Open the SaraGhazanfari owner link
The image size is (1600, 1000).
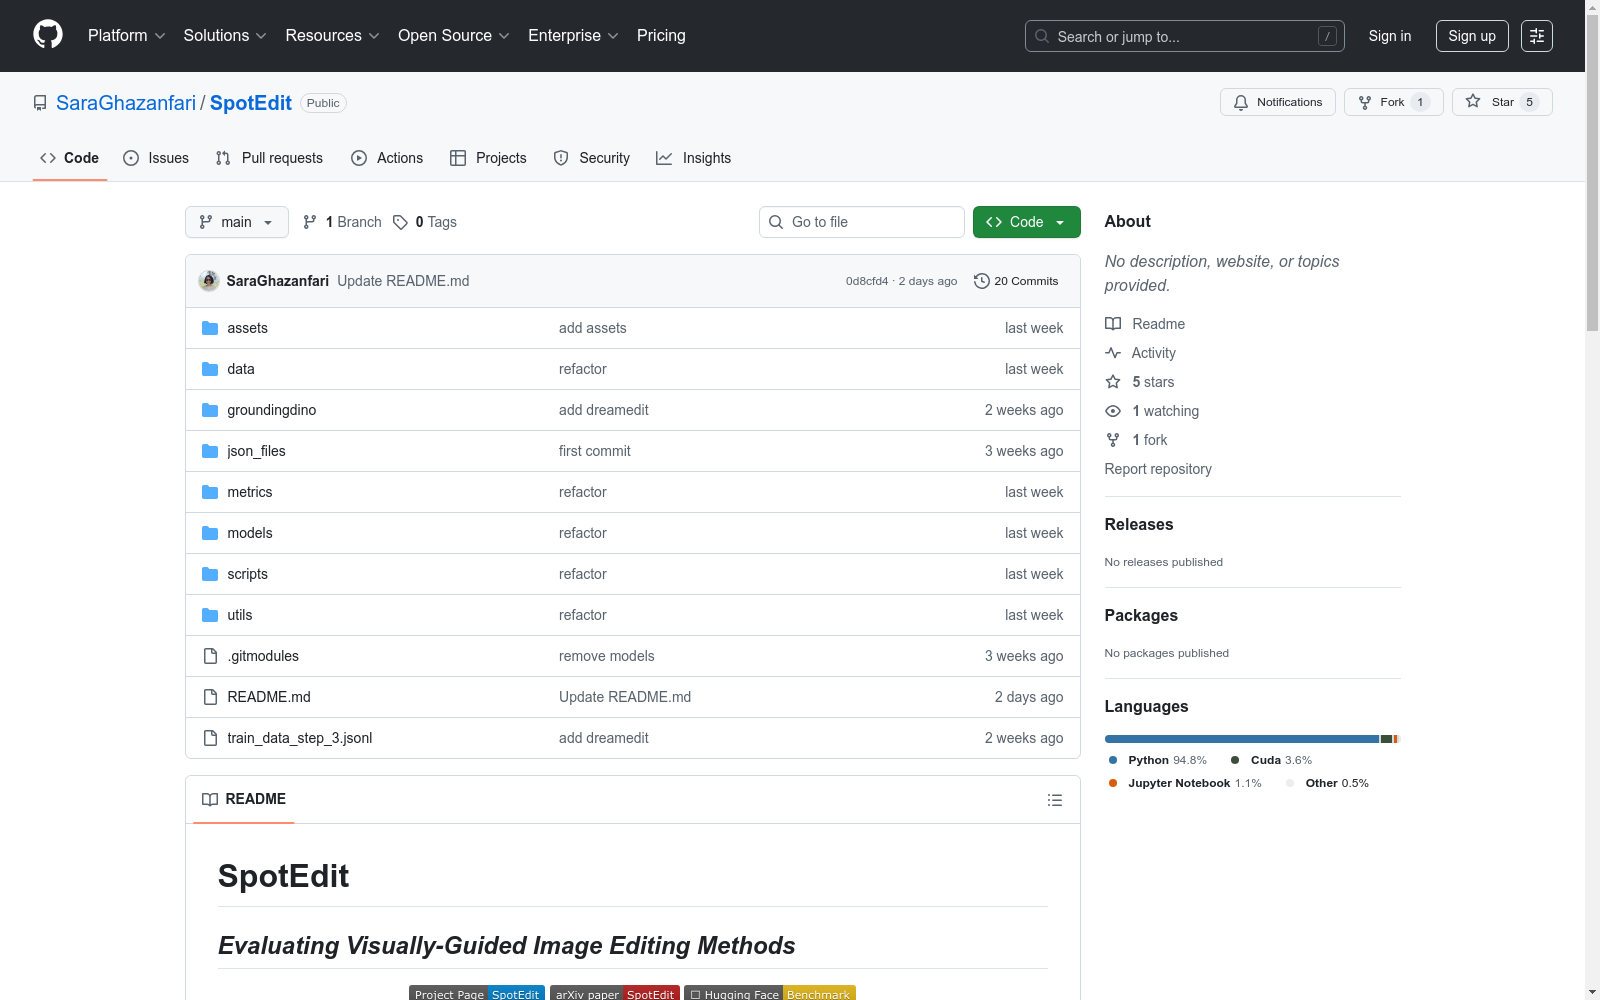(x=126, y=103)
